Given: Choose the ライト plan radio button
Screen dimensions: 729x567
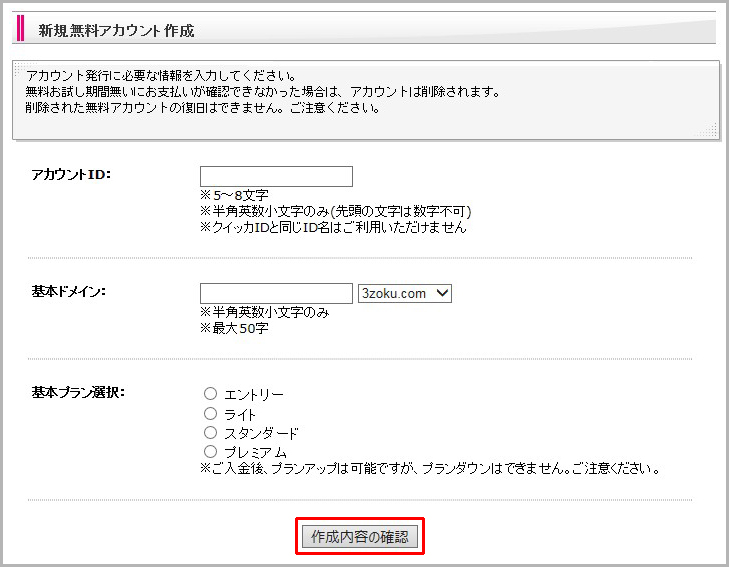Looking at the screenshot, I should (x=210, y=413).
